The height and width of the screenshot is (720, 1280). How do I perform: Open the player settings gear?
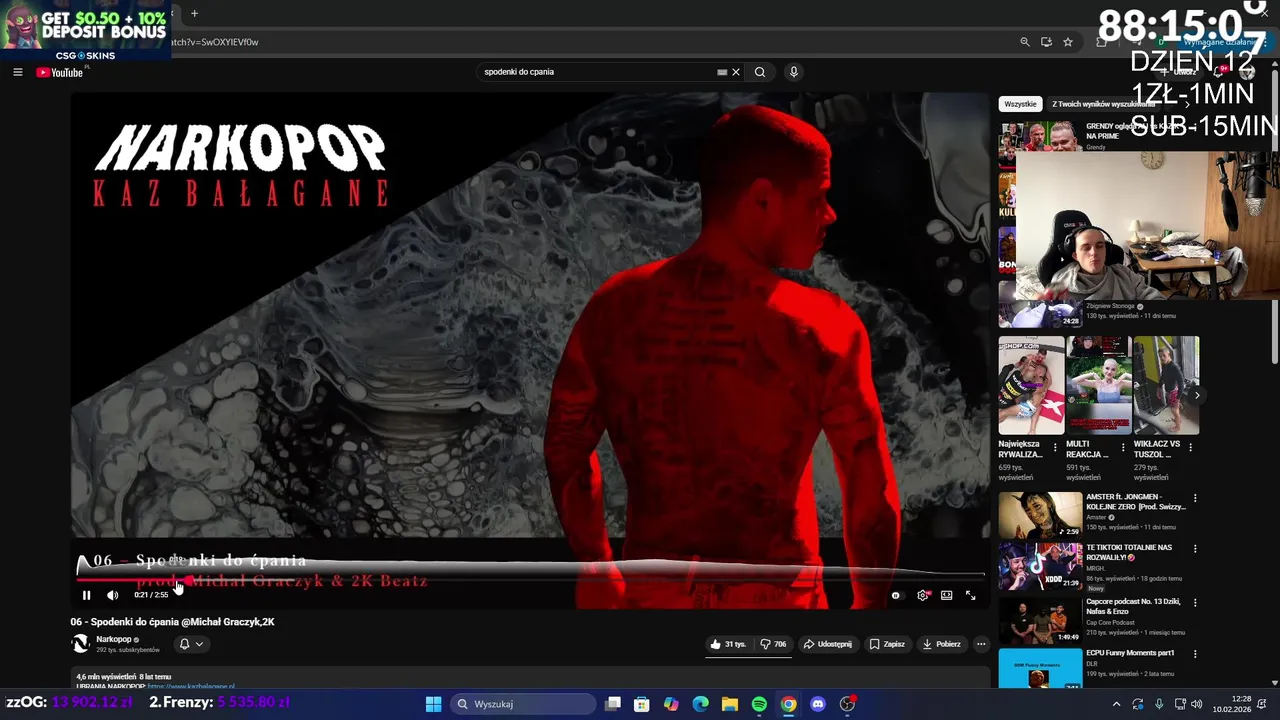click(922, 595)
